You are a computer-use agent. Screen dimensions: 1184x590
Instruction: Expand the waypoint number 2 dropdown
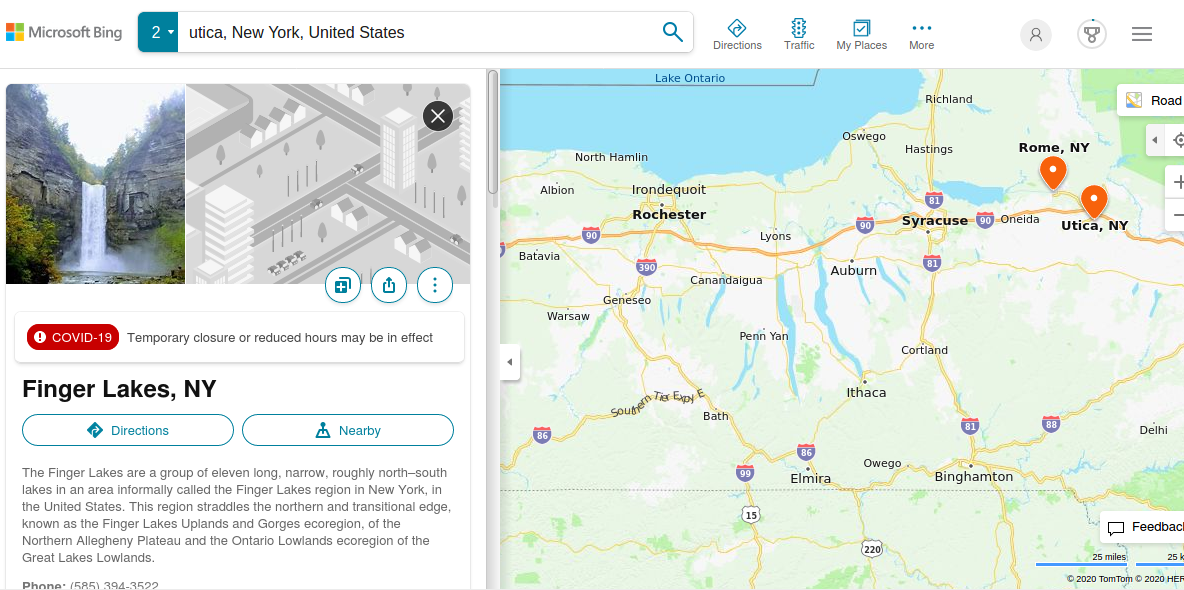pos(158,32)
